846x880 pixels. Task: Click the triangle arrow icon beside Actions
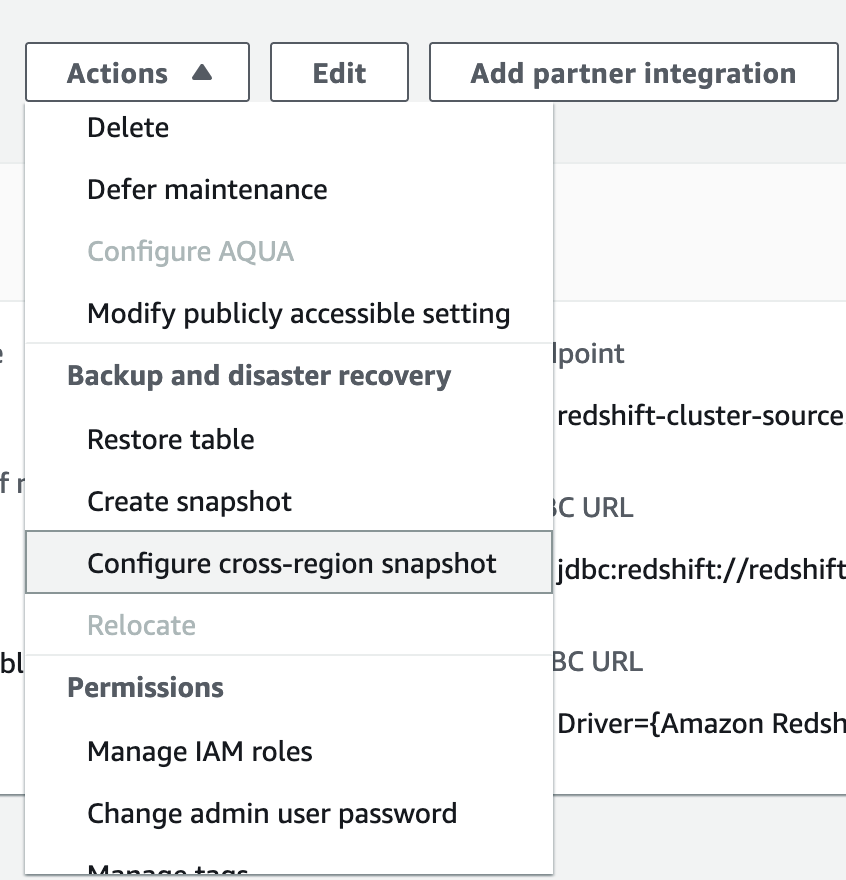201,73
